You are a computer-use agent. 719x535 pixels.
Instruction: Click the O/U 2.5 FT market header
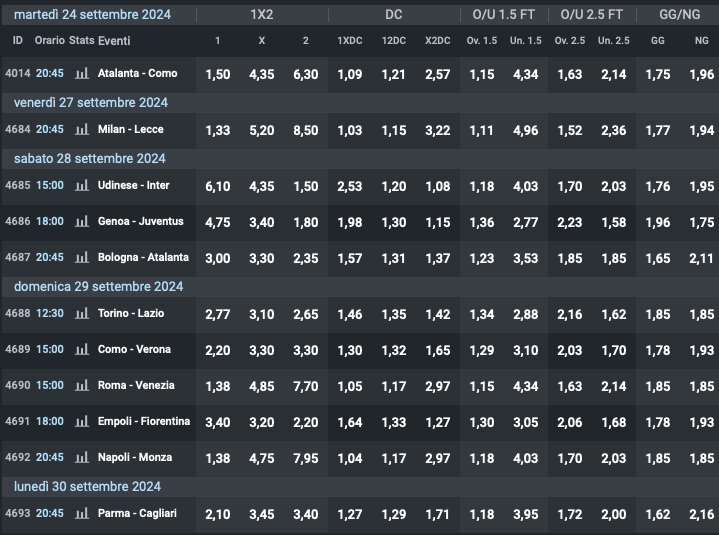[x=592, y=15]
